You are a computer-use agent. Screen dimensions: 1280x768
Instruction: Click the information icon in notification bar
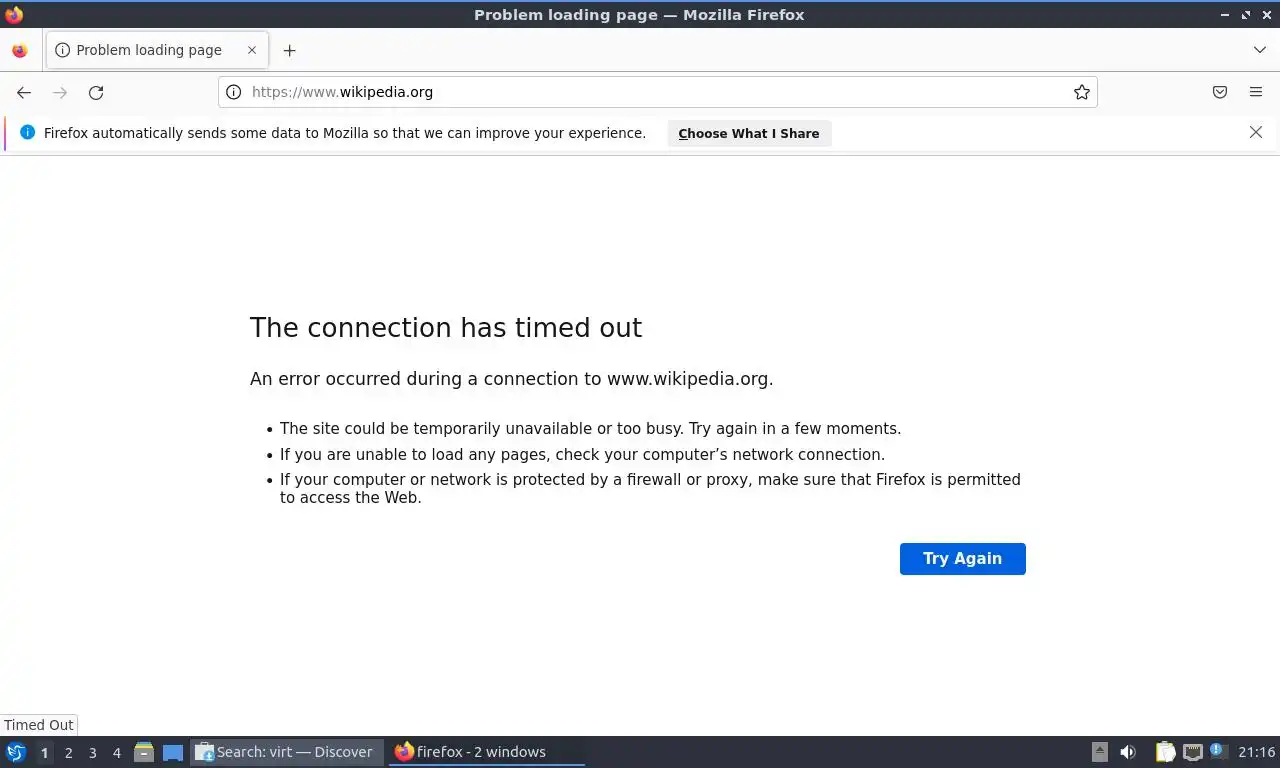coord(27,132)
